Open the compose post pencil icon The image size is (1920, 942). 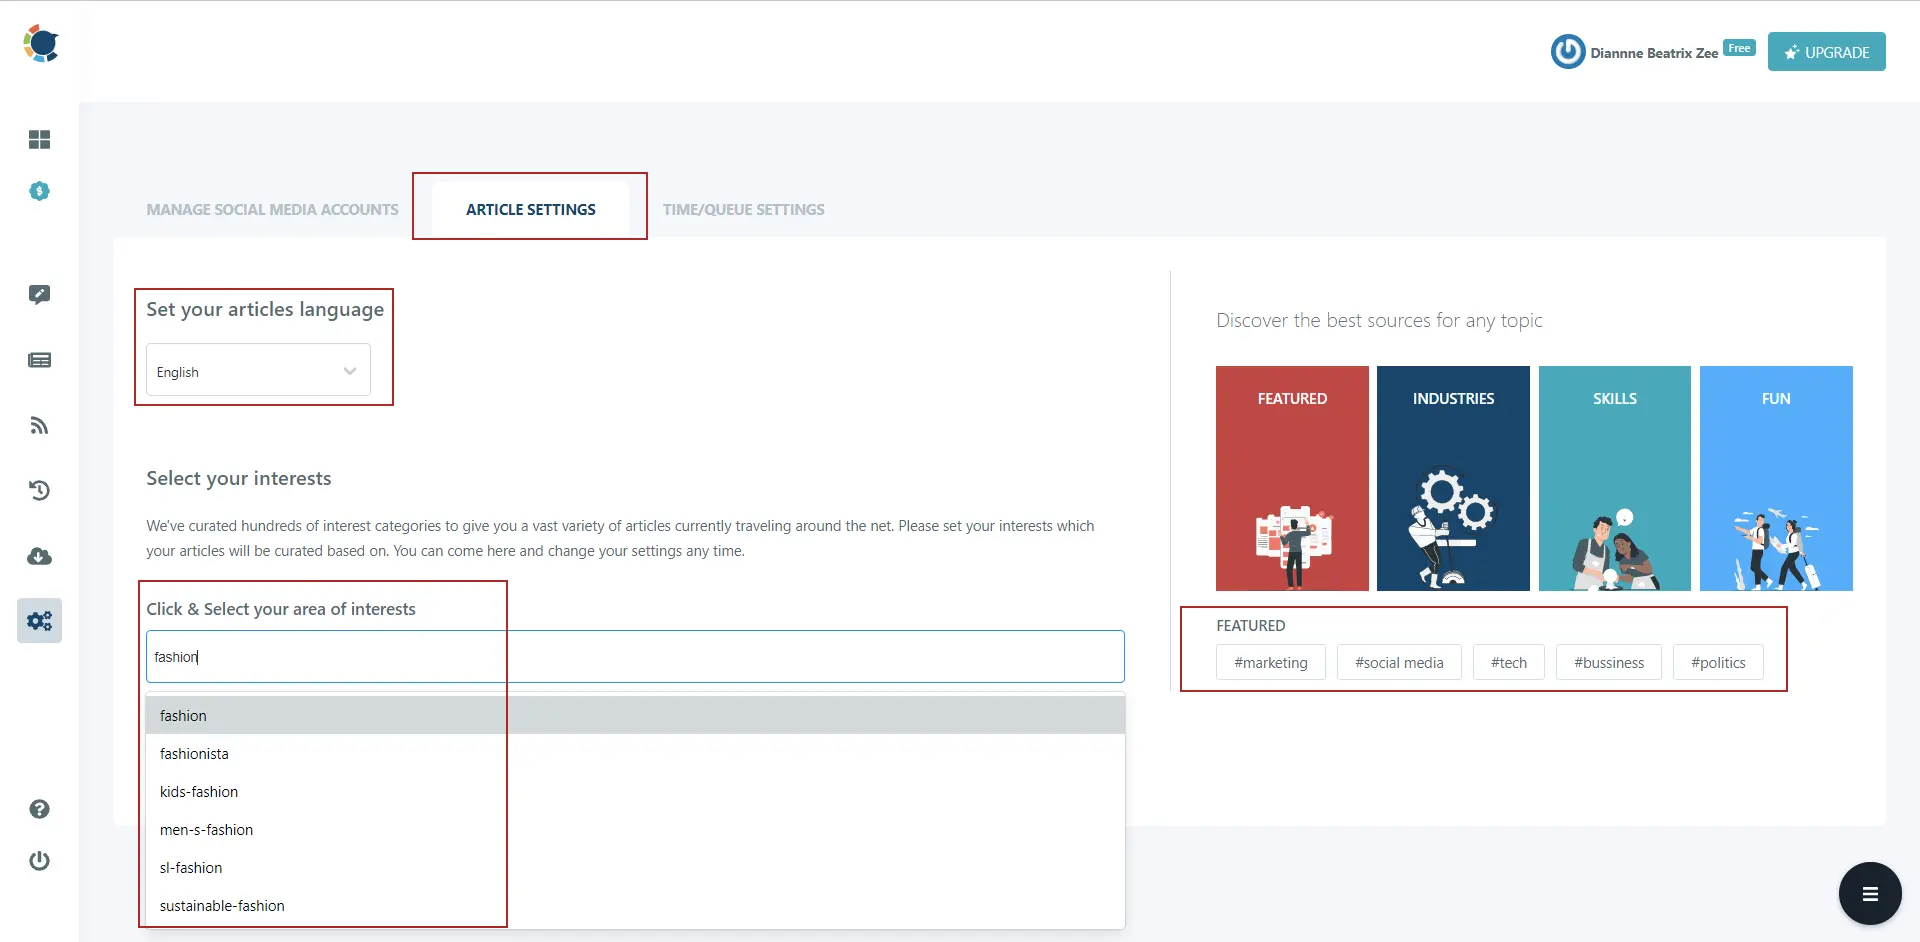(x=39, y=294)
